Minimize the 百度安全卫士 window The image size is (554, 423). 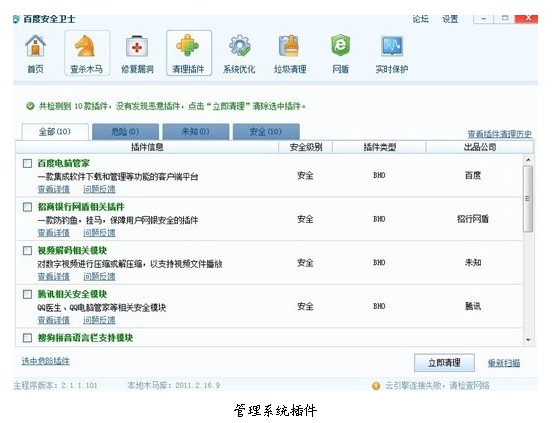[x=483, y=19]
